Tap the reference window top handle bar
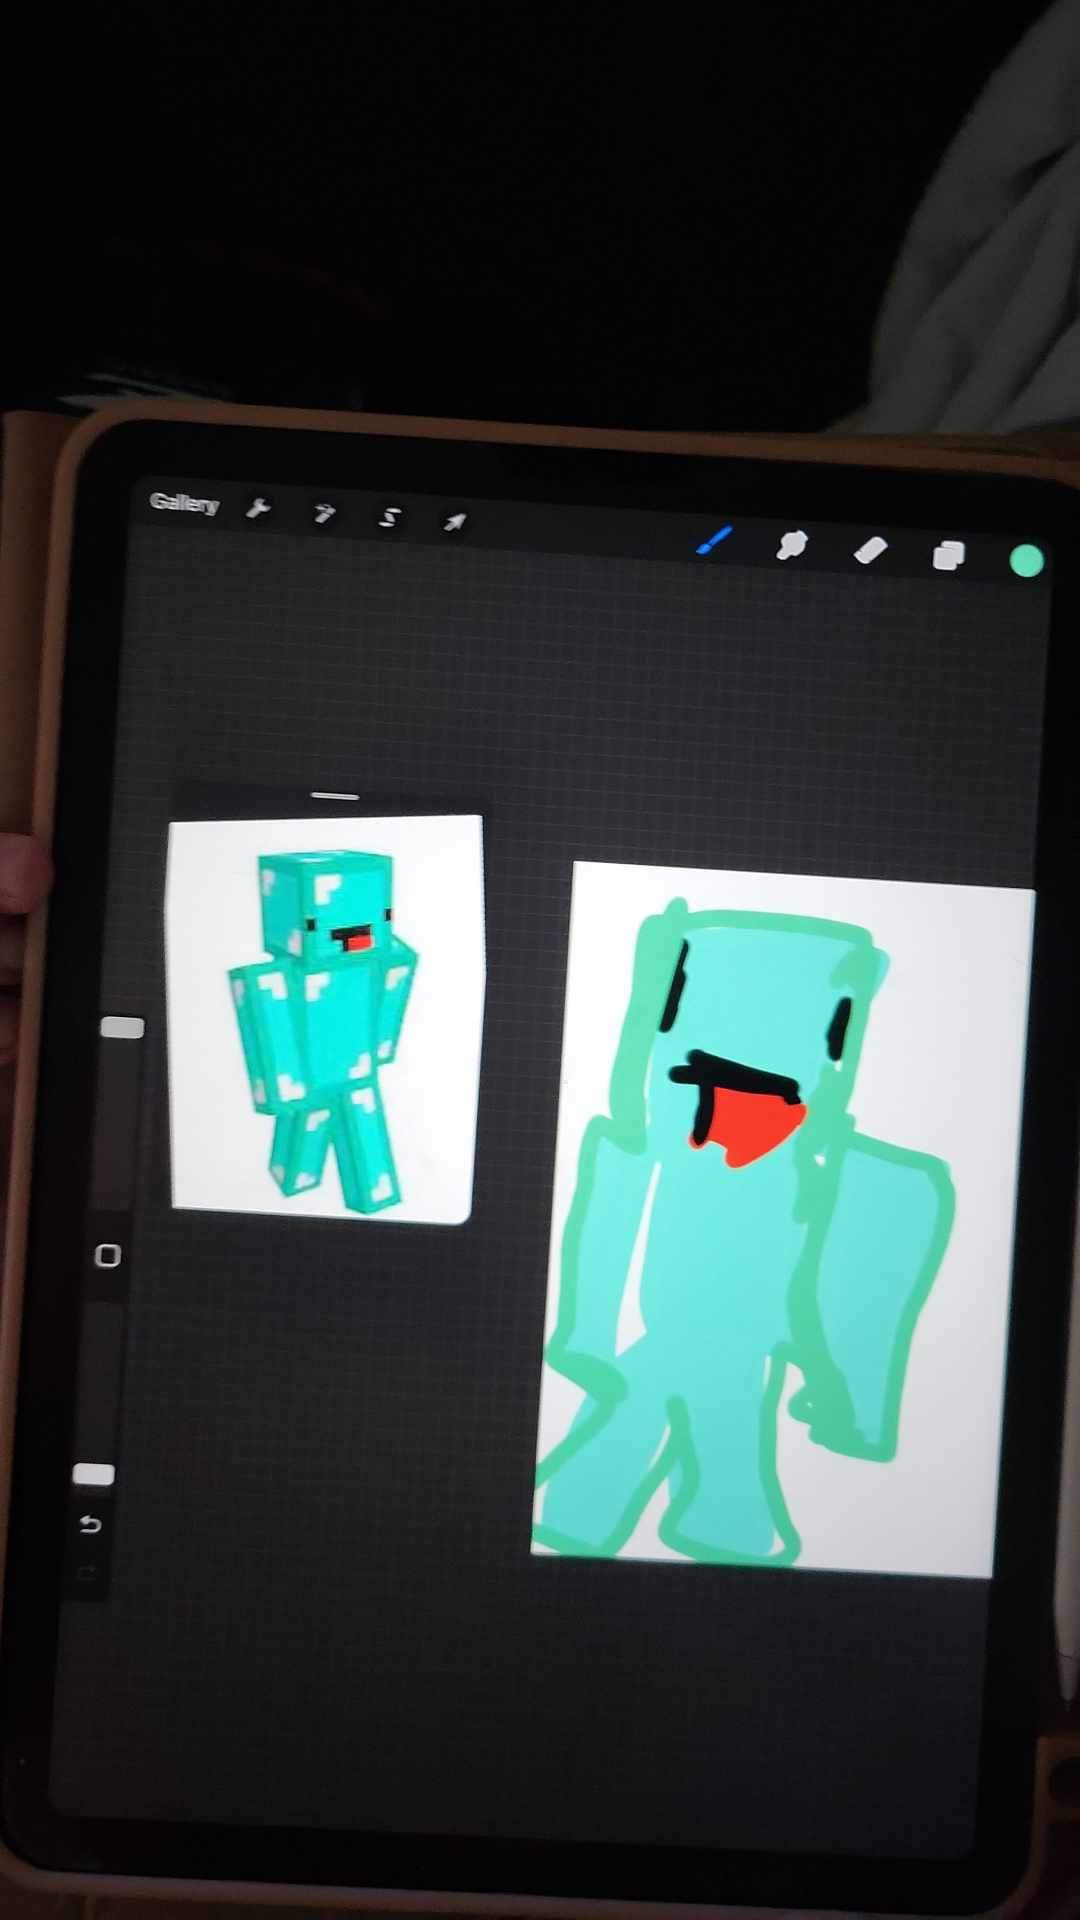The height and width of the screenshot is (1920, 1080). (335, 796)
